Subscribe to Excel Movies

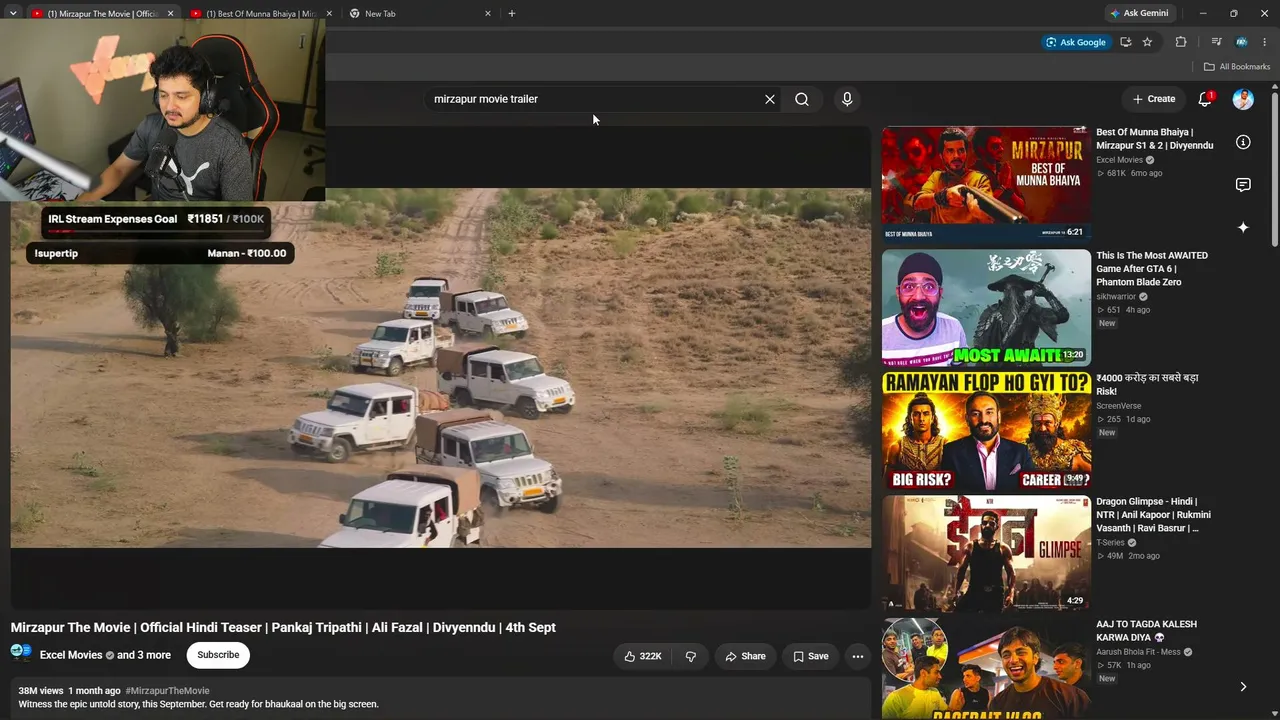click(x=218, y=655)
